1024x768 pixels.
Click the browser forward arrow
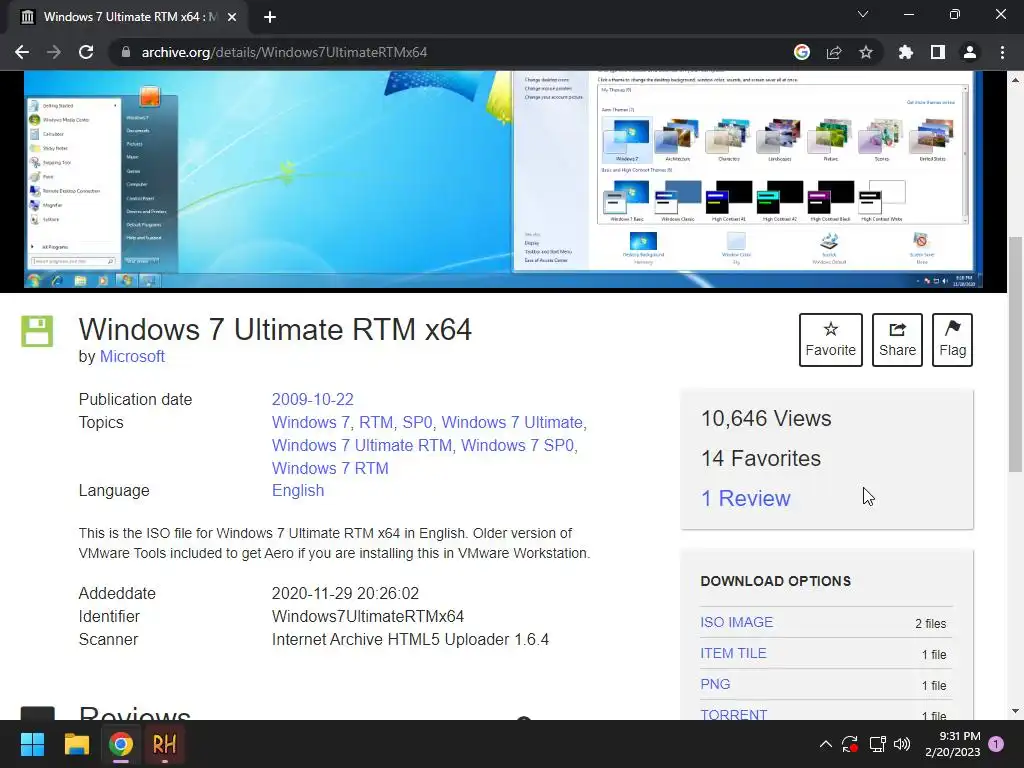tap(54, 52)
